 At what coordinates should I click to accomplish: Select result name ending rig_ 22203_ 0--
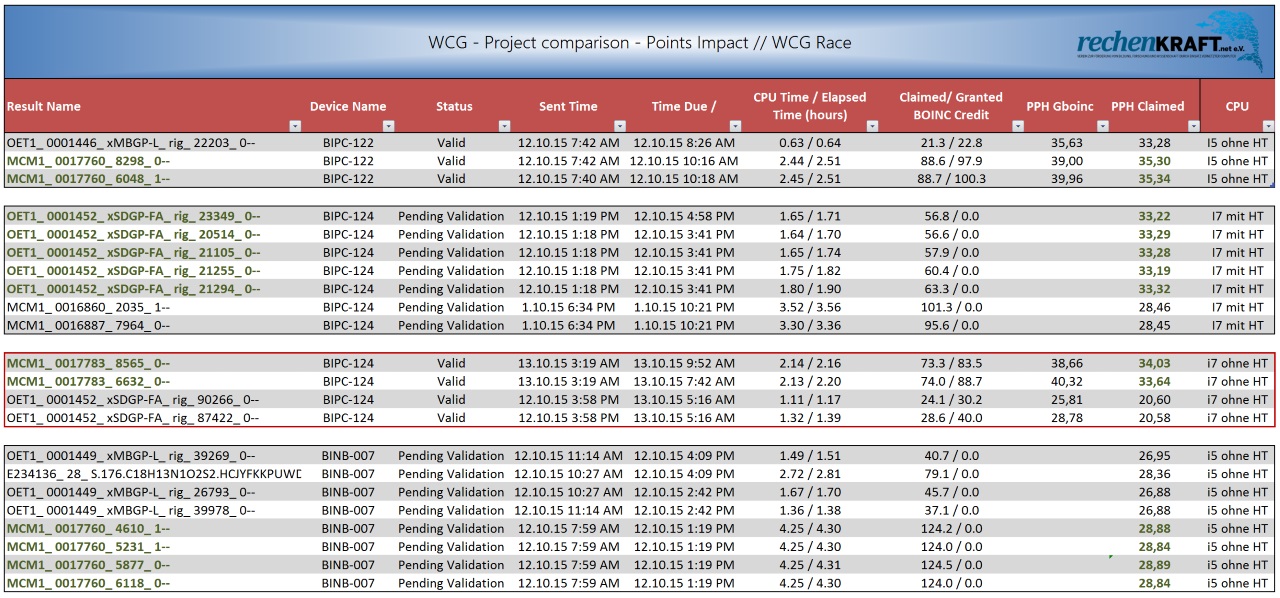131,143
